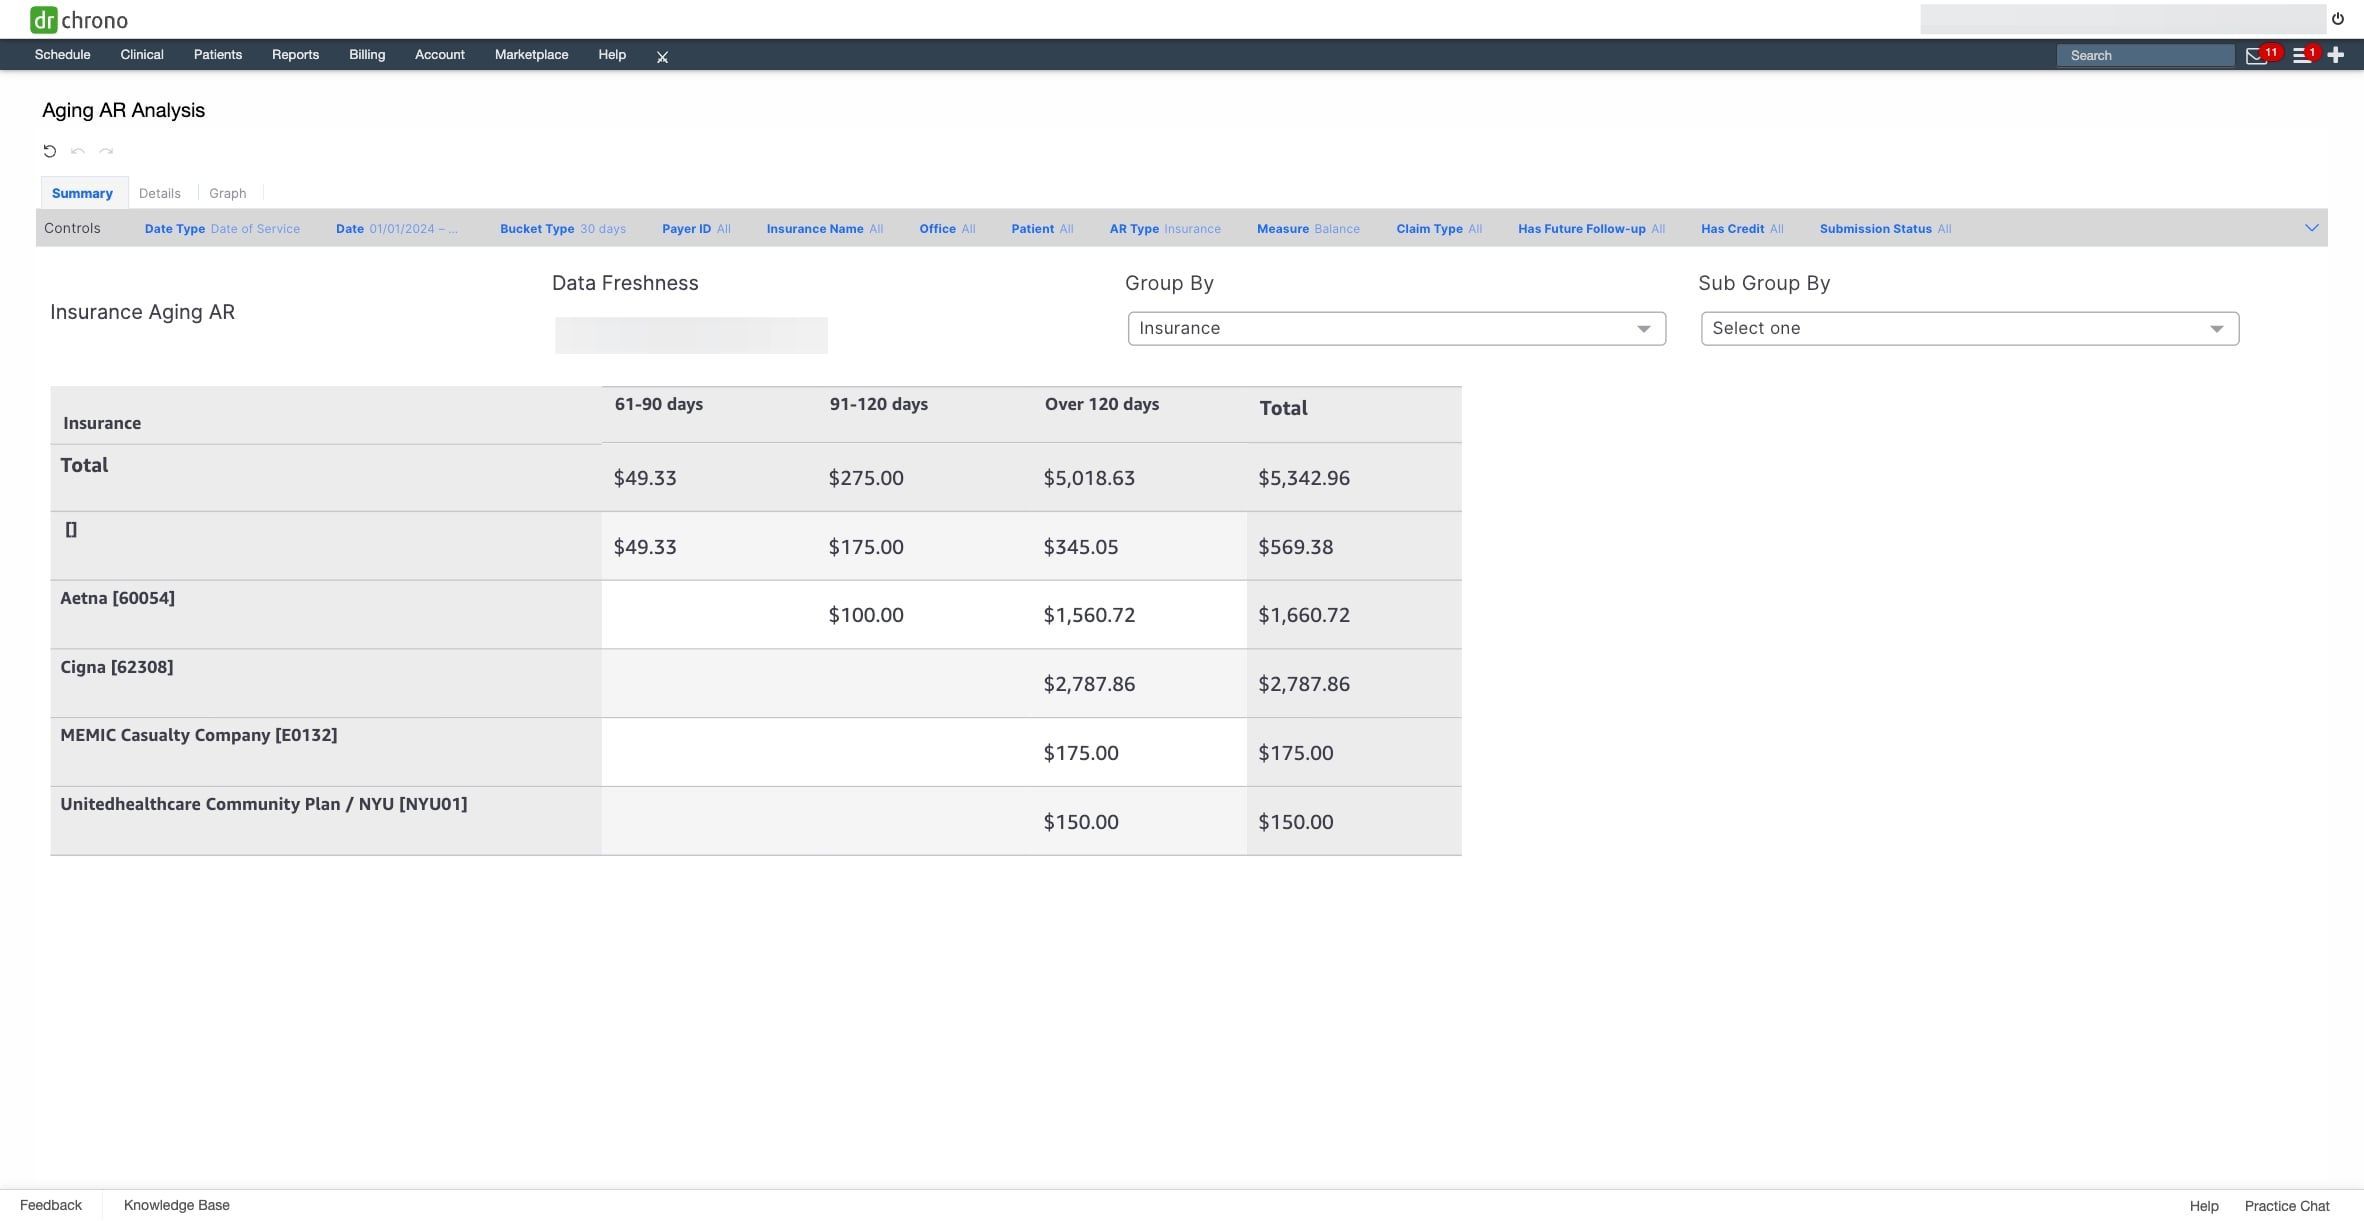This screenshot has height=1221, width=2364.
Task: Open the tasks list icon
Action: click(2301, 56)
